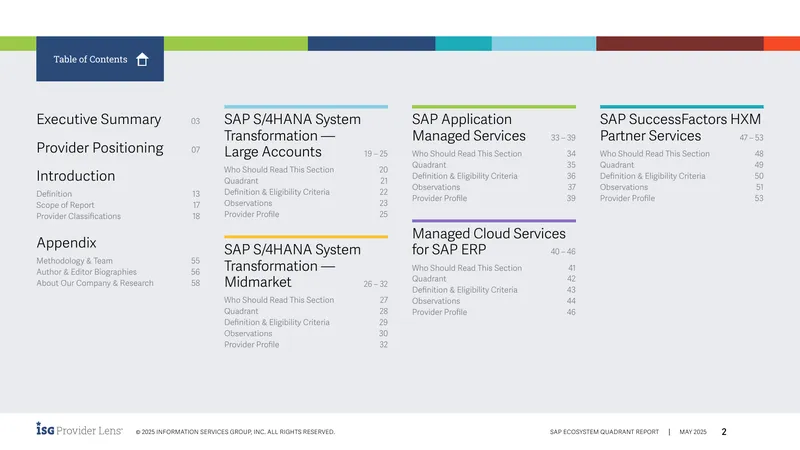Open SAP Application Managed Services heading
Viewport: 800px width, 450px height.
tap(469, 128)
